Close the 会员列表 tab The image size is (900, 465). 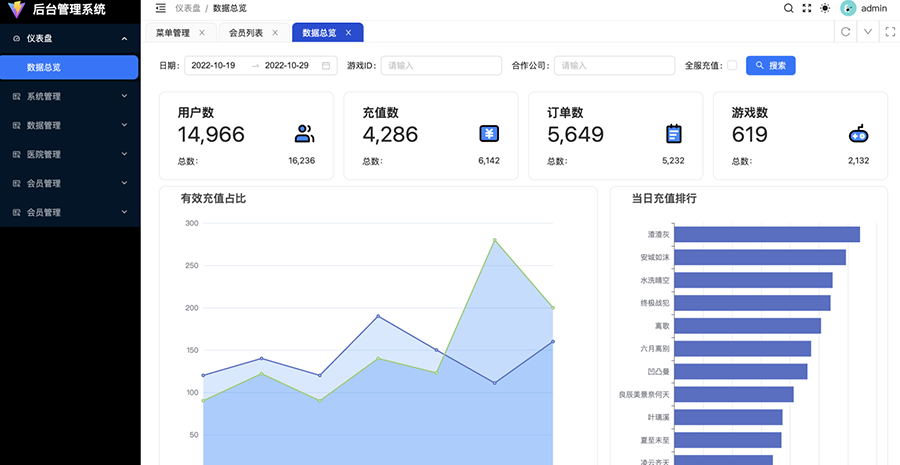275,33
